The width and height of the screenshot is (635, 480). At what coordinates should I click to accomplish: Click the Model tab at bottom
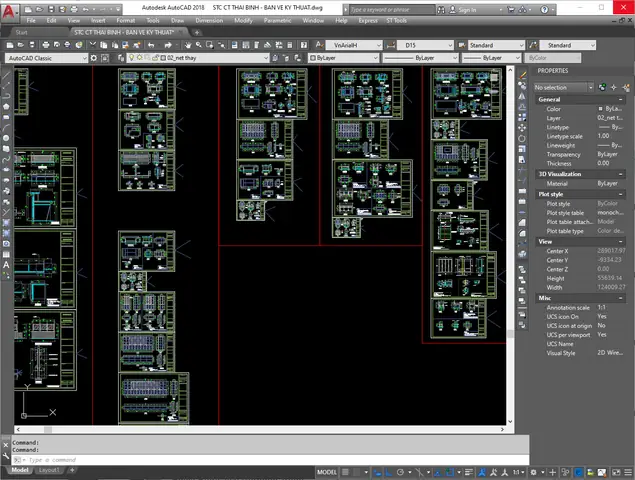coord(20,470)
